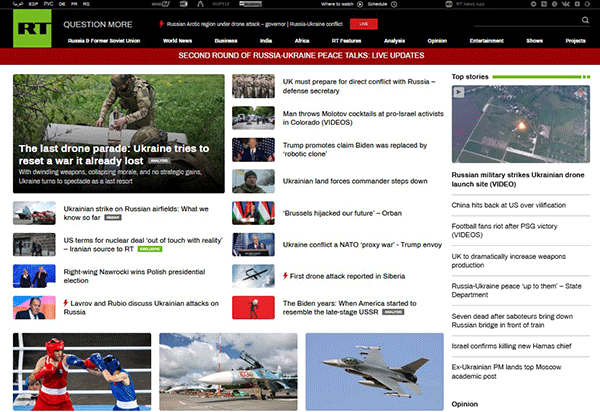Open Russia & Former Soviet Union section
600x412 pixels.
click(104, 41)
